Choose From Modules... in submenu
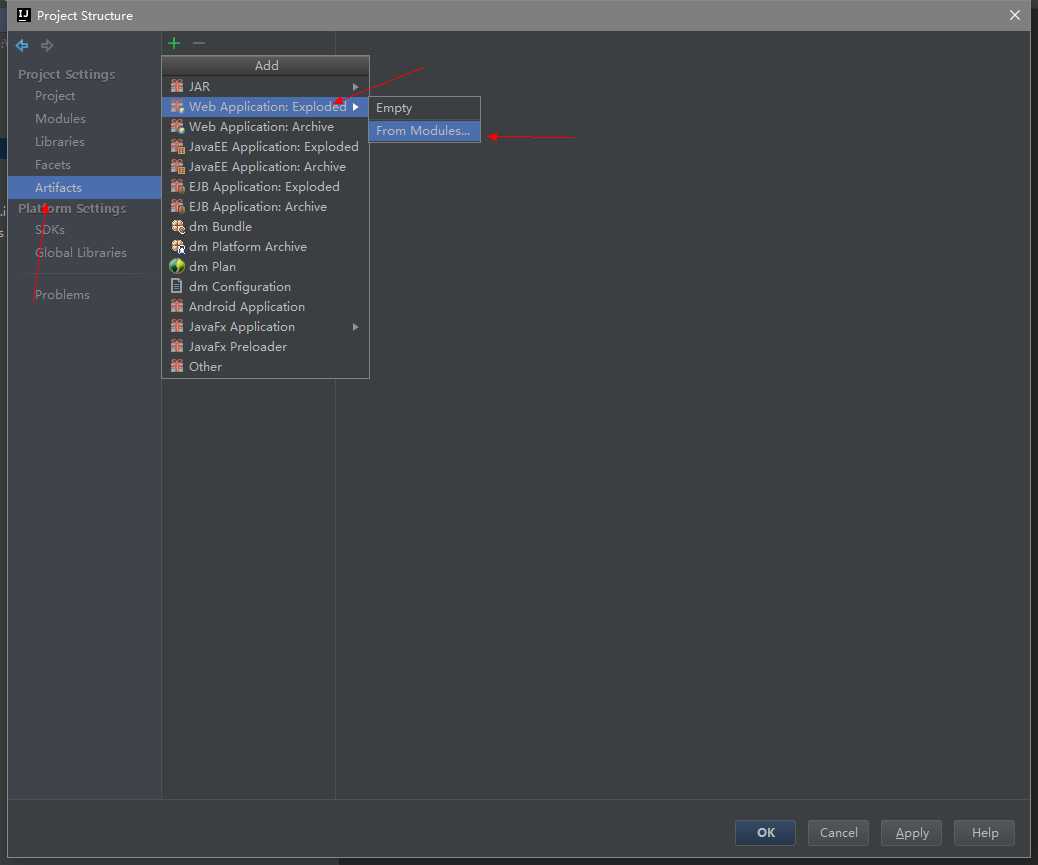This screenshot has width=1038, height=865. pyautogui.click(x=424, y=131)
